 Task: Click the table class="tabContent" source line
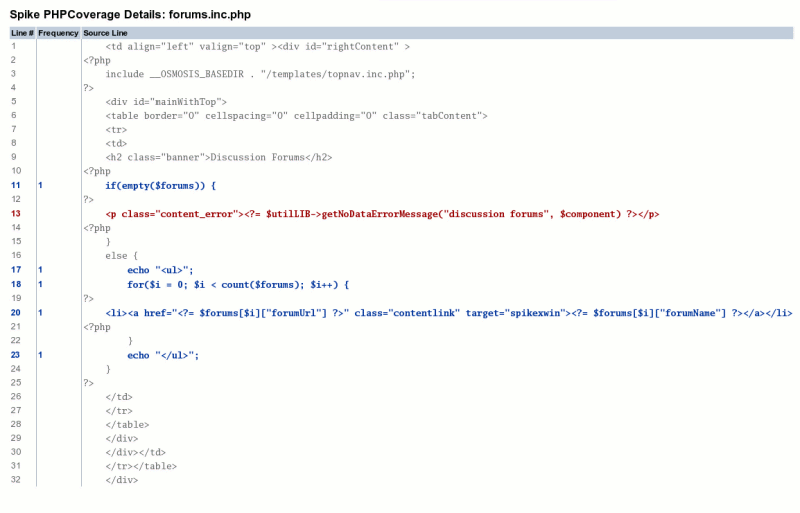tap(296, 116)
